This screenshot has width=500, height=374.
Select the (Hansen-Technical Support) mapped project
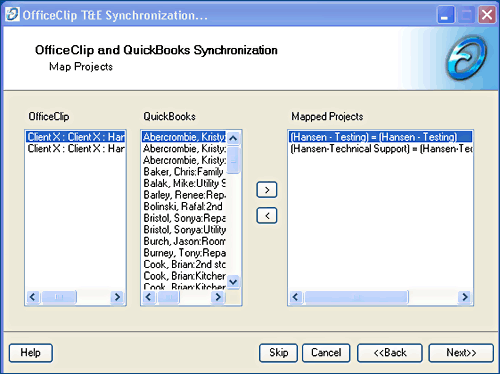(380, 148)
